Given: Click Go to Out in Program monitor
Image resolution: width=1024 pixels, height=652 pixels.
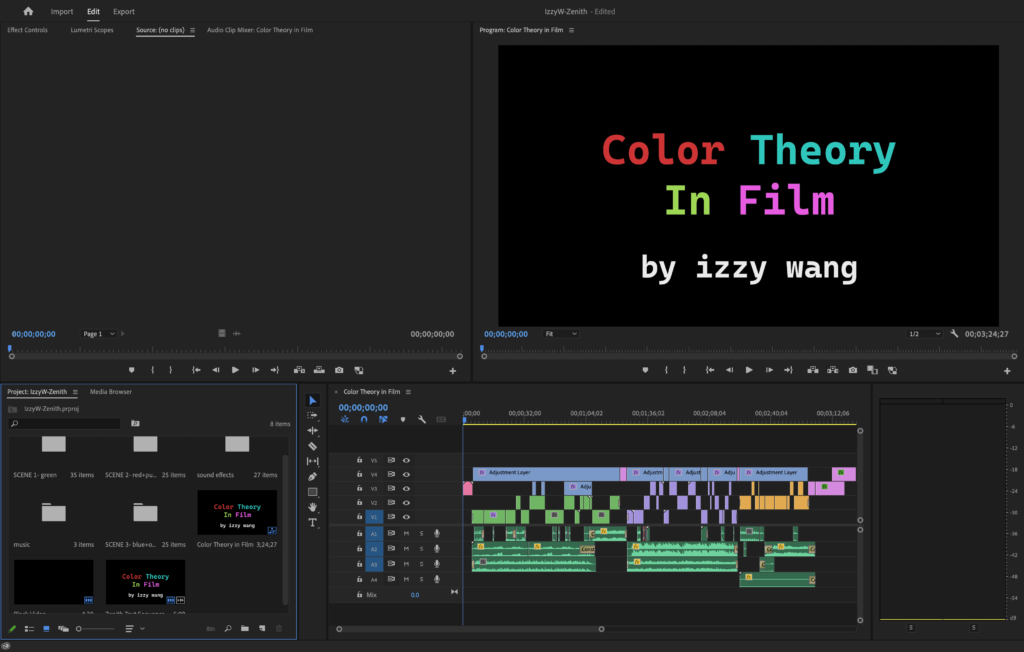Looking at the screenshot, I should pos(788,370).
